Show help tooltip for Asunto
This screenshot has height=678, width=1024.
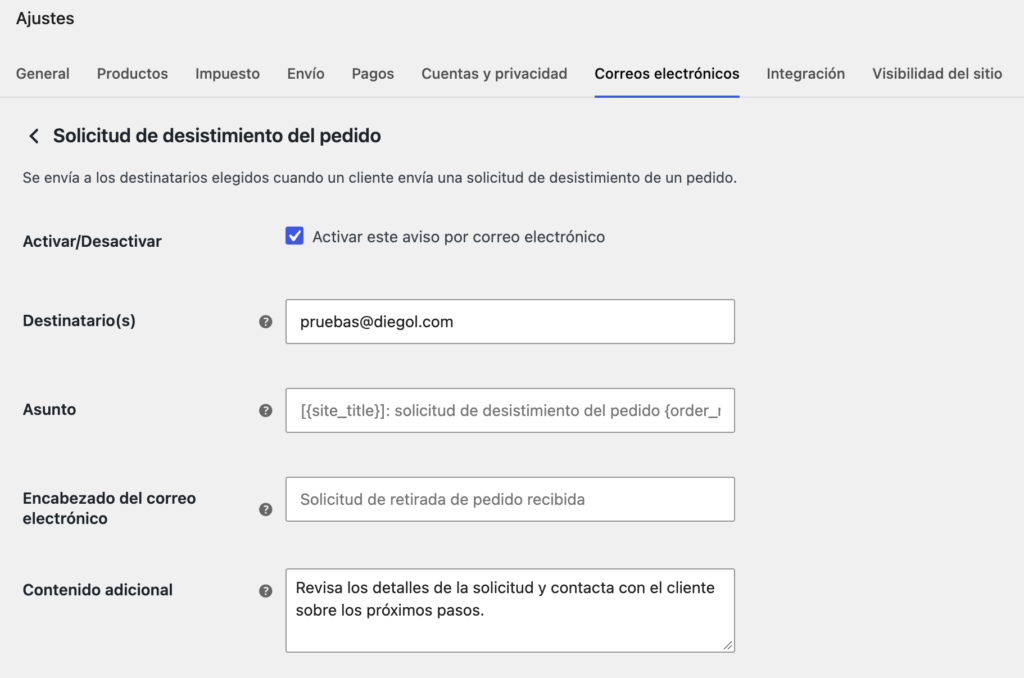tap(265, 410)
